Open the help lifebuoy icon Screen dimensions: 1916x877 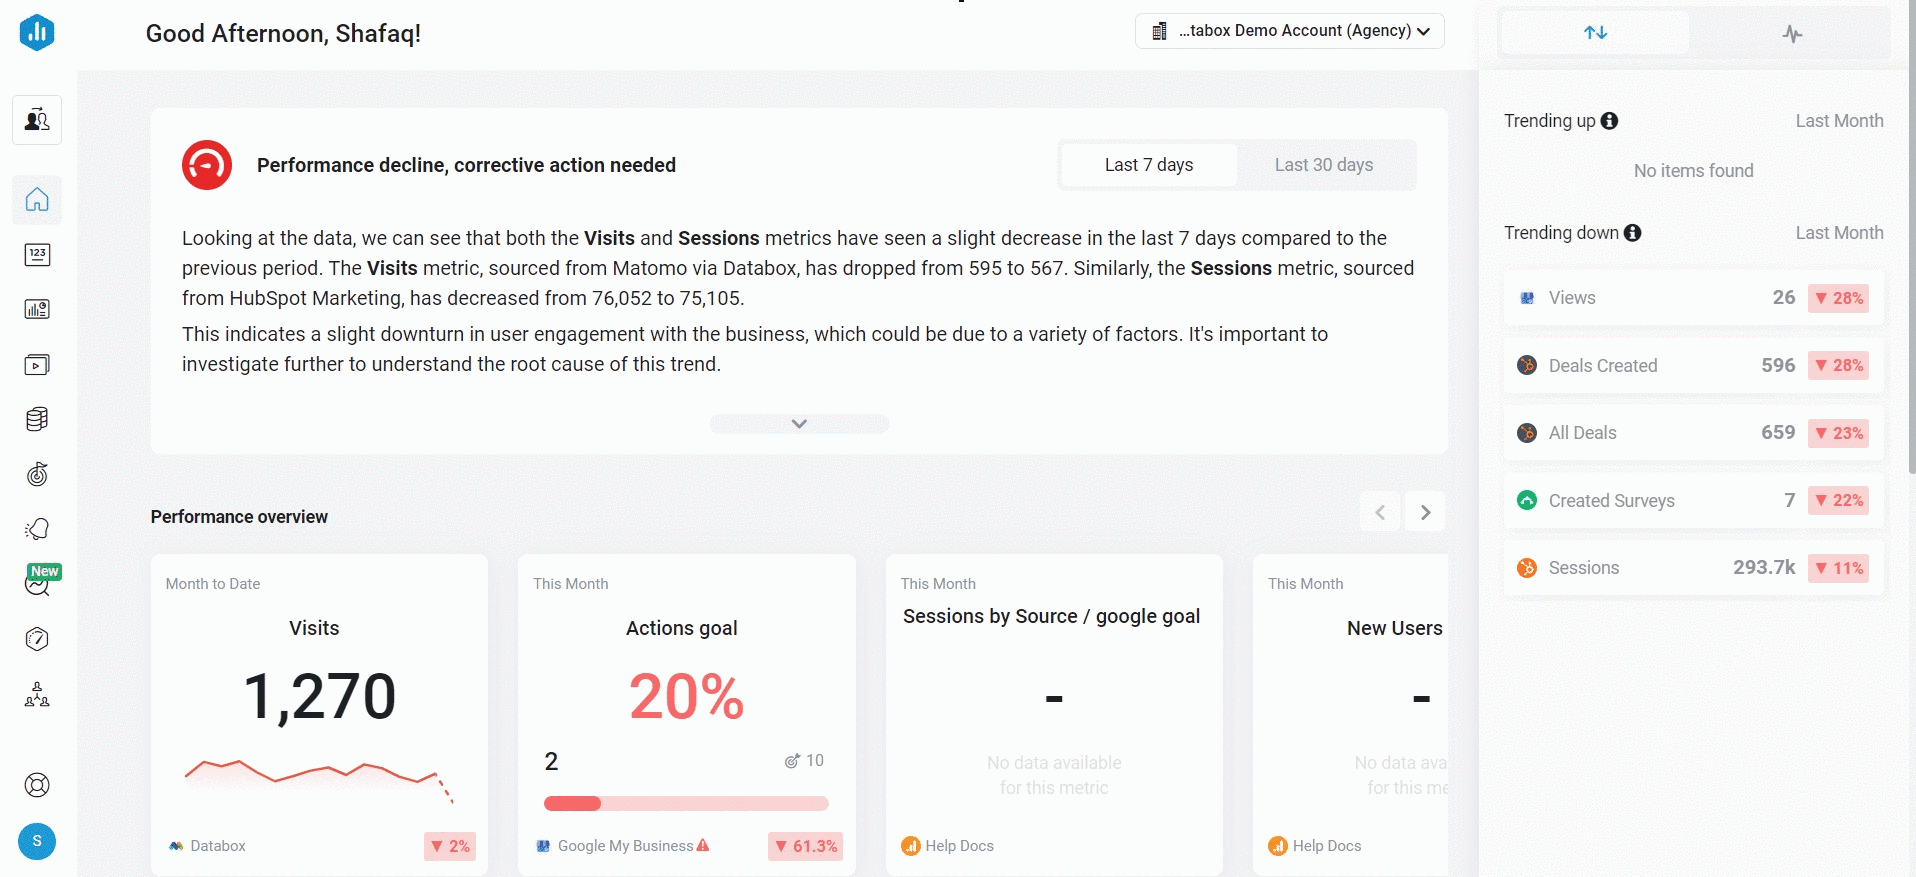tap(37, 785)
